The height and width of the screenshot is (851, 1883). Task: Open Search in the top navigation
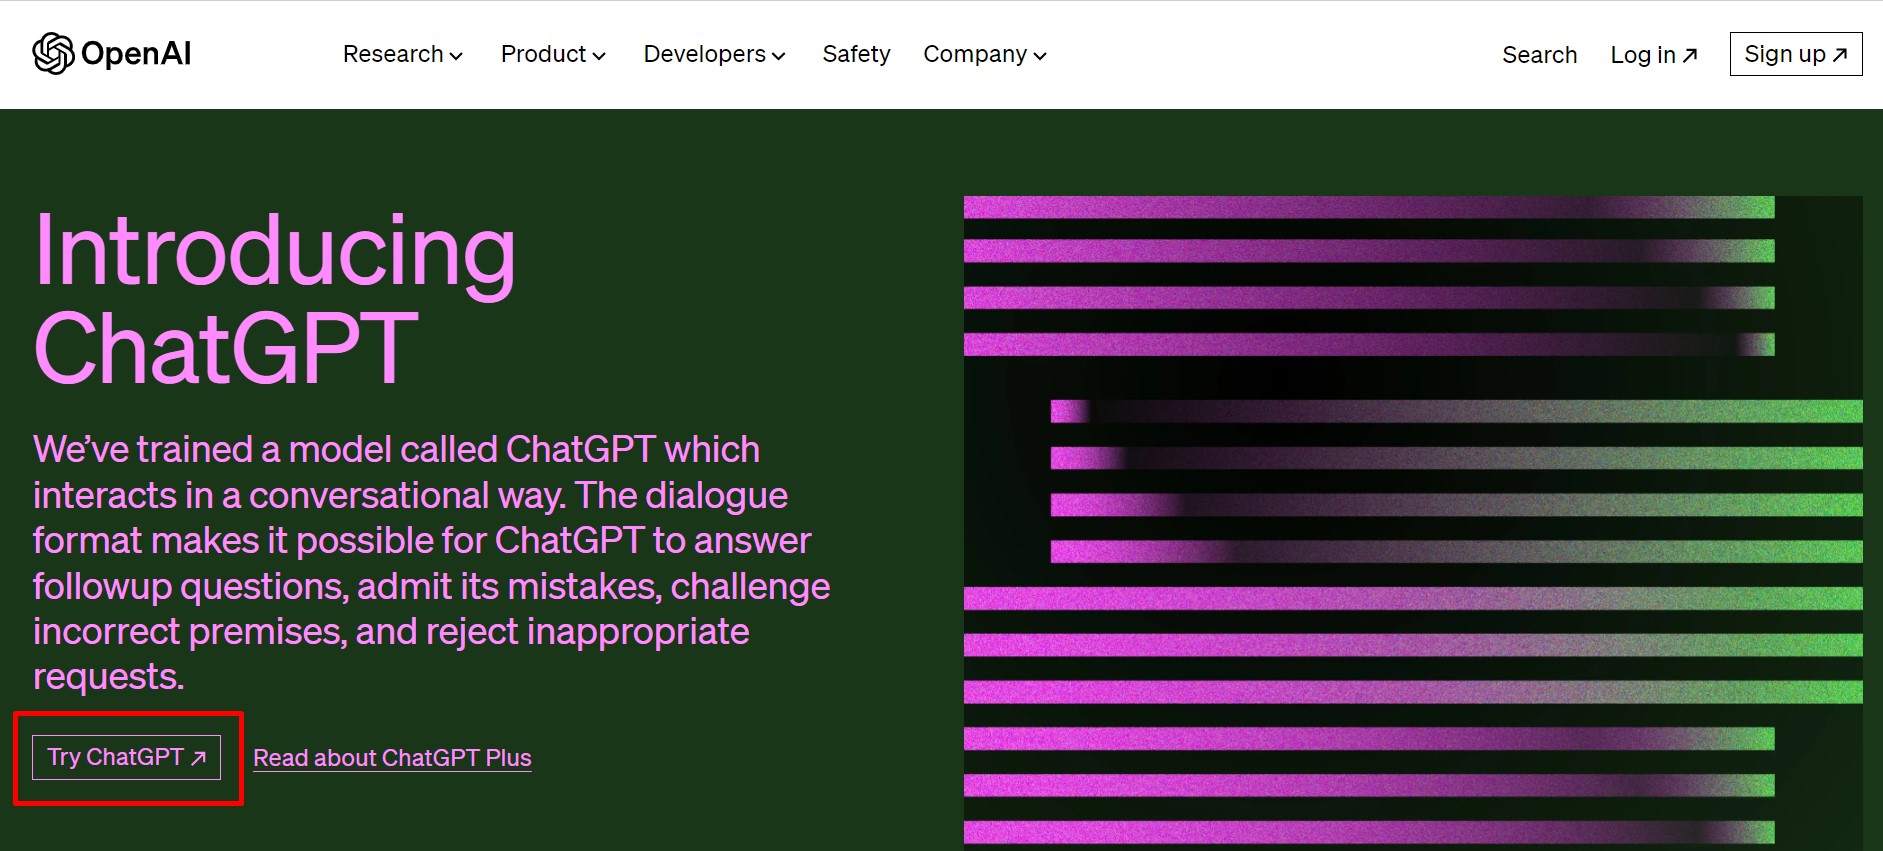coord(1539,55)
